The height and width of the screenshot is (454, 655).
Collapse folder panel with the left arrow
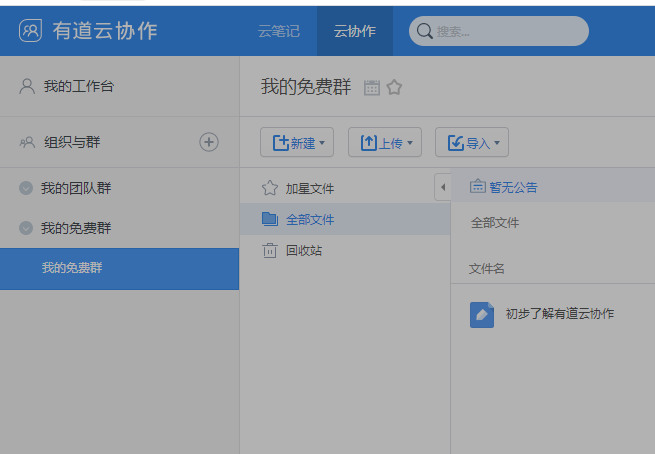(443, 187)
